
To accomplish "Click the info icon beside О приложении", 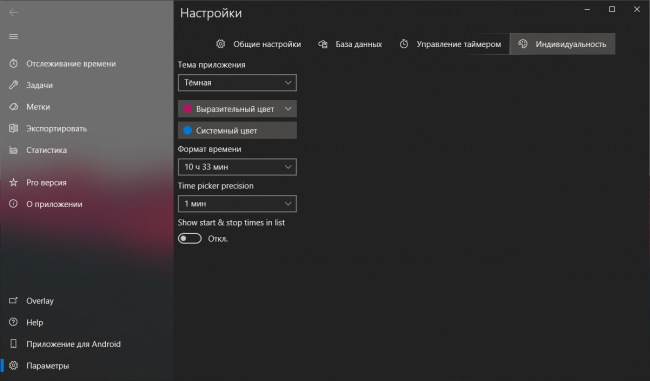I will [x=13, y=204].
